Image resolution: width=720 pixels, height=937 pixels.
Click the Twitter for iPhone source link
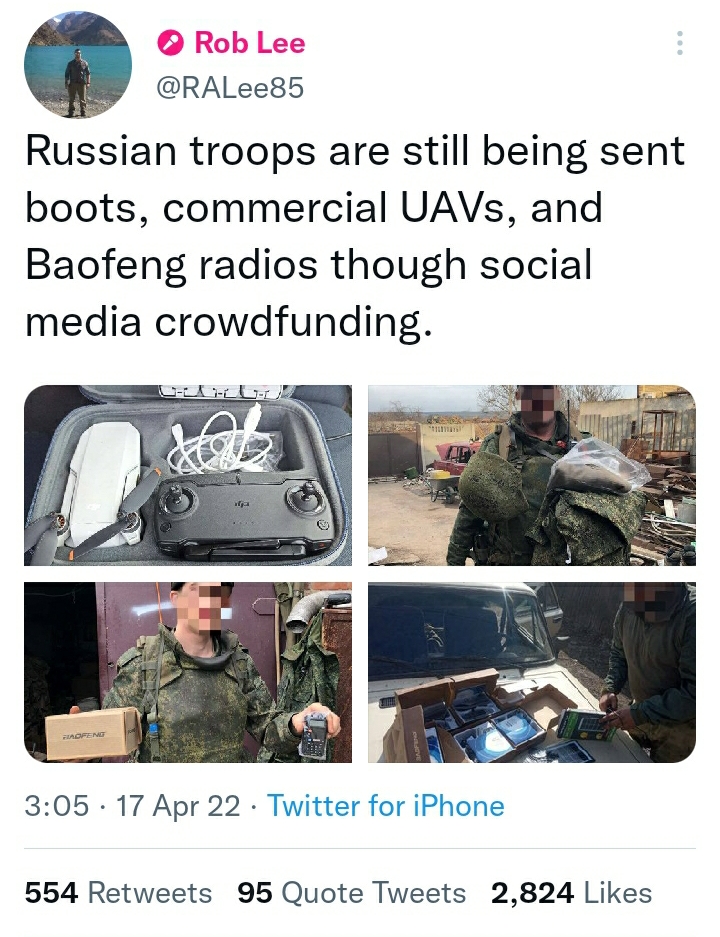pos(386,806)
